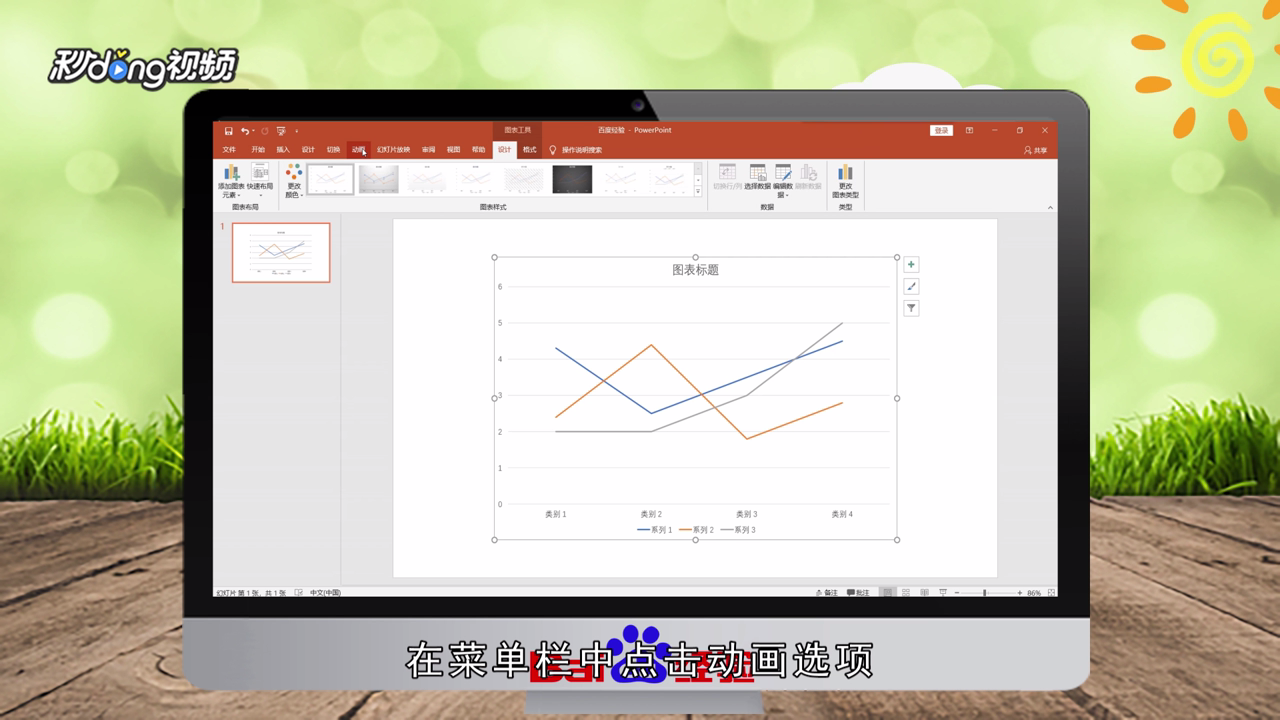Select the dark black chart style thumbnail
Screen dimensions: 1280x720
(572, 179)
